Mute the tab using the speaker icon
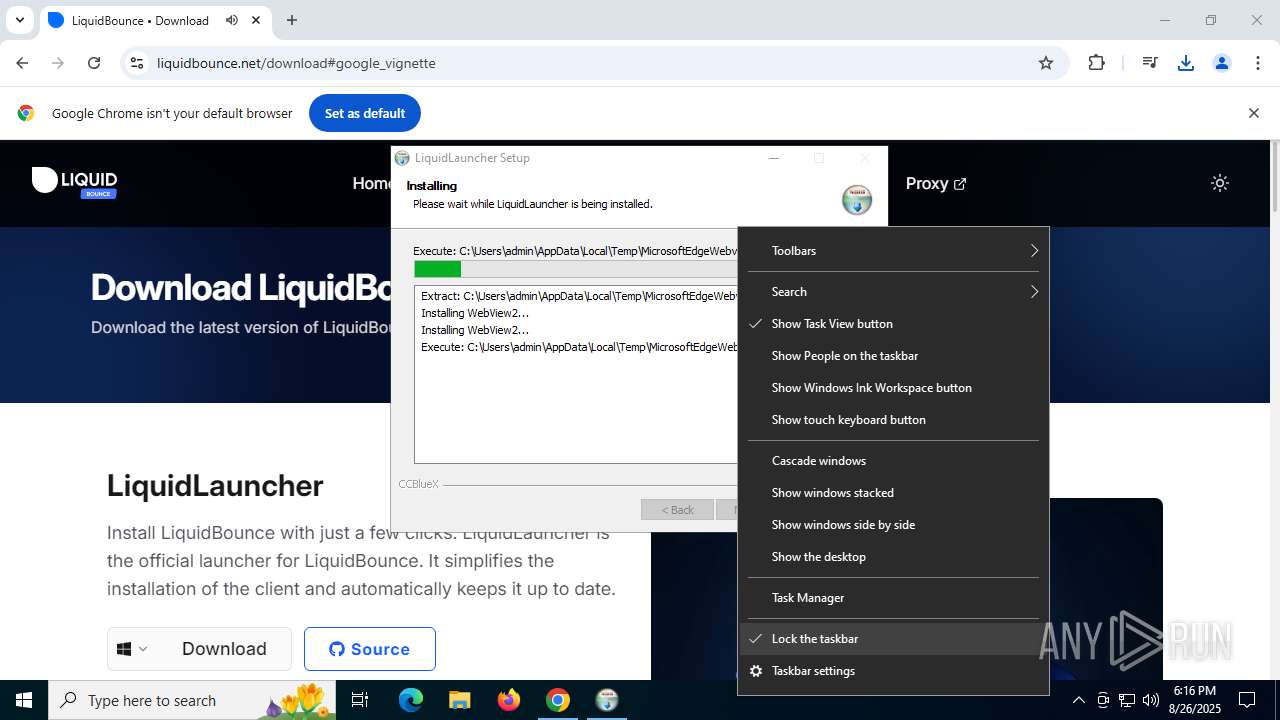The height and width of the screenshot is (720, 1280). (232, 20)
